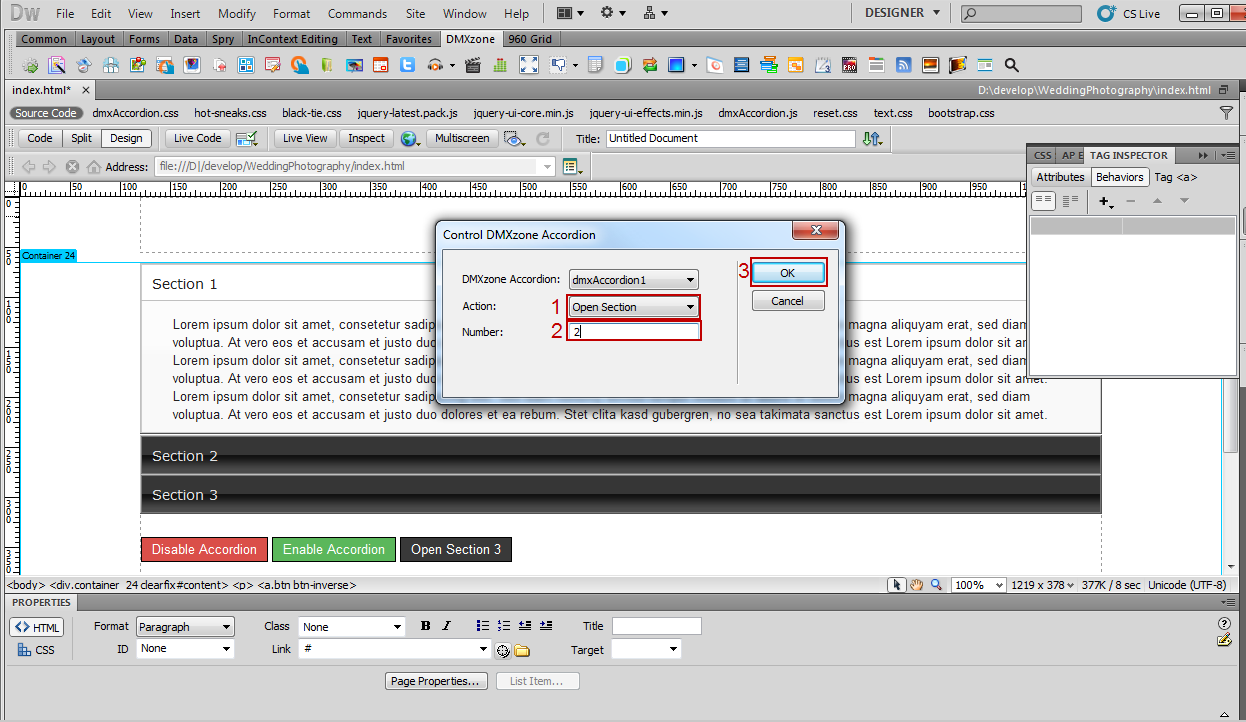Click the address bar options list icon
The image size is (1246, 722).
[x=571, y=166]
